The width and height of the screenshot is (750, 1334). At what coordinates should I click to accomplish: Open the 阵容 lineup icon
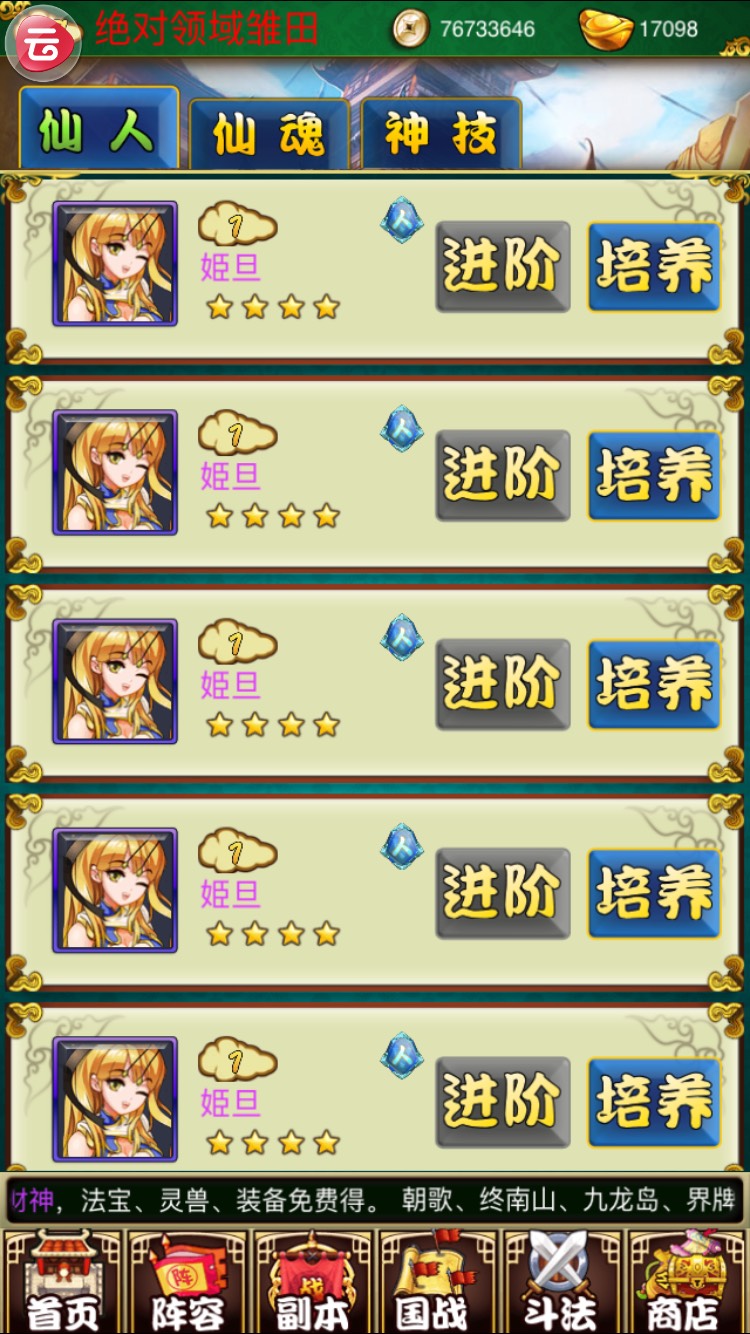click(188, 1282)
